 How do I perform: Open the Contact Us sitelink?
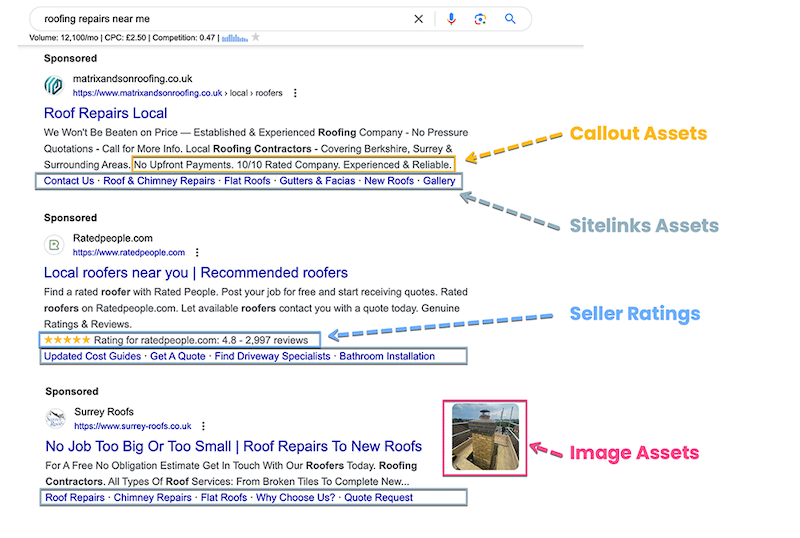click(69, 181)
